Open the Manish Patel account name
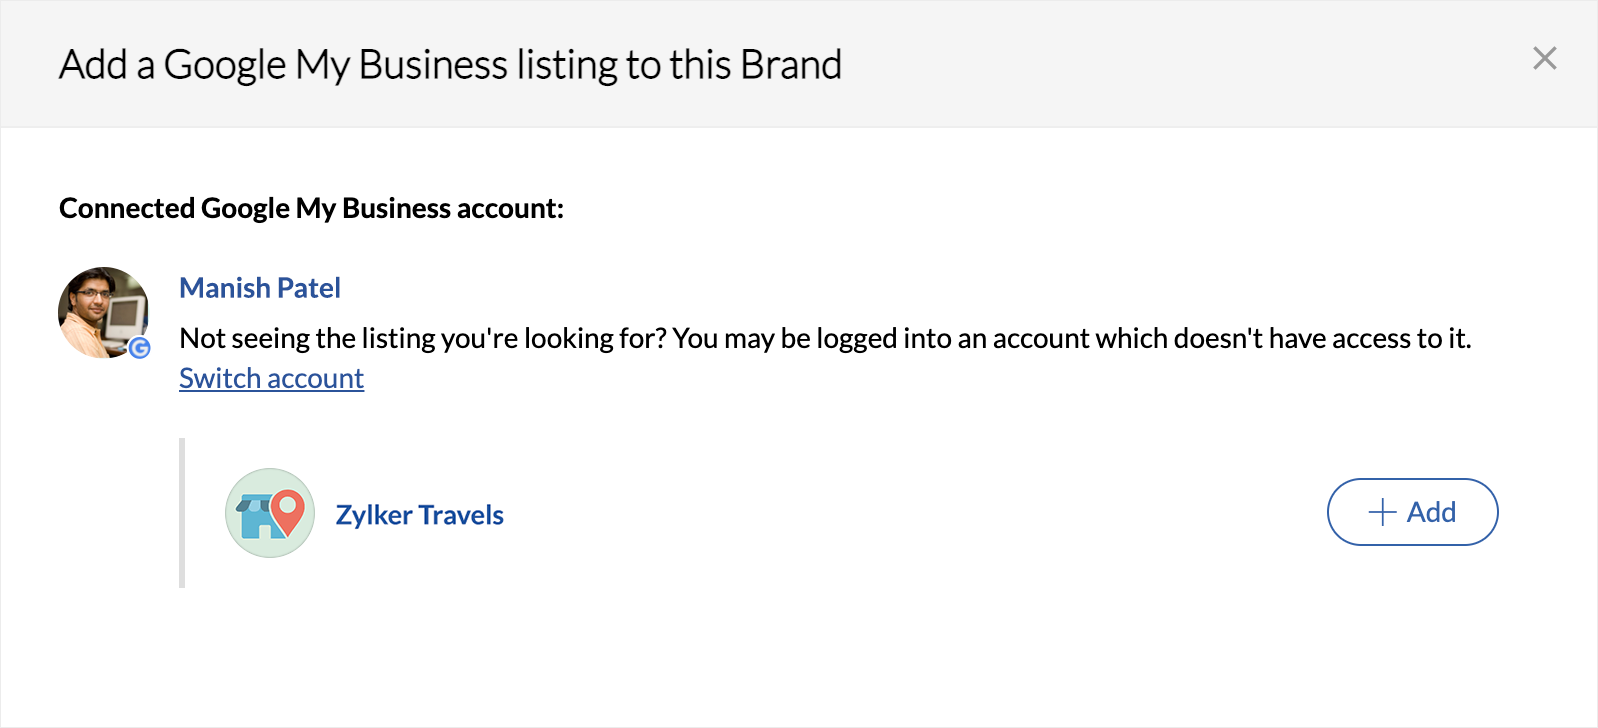This screenshot has height=728, width=1598. (x=260, y=288)
